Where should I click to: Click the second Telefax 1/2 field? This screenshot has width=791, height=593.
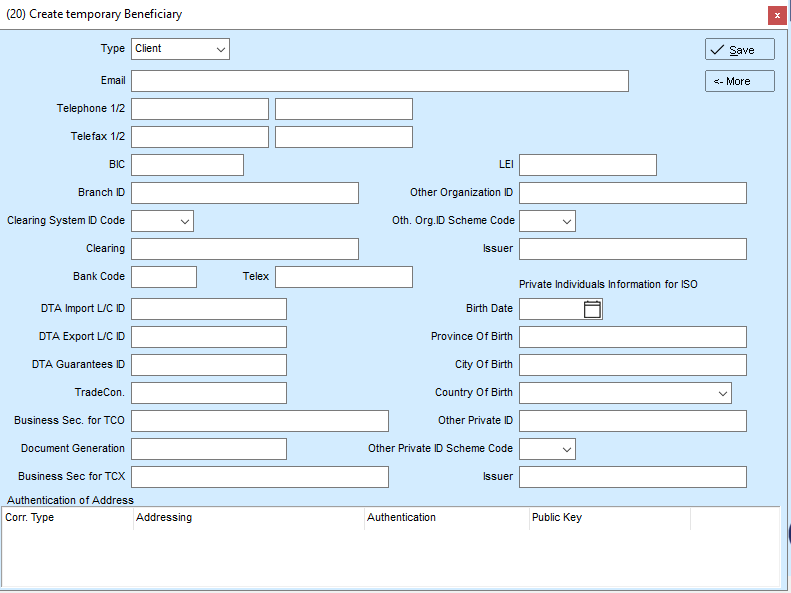tap(344, 137)
